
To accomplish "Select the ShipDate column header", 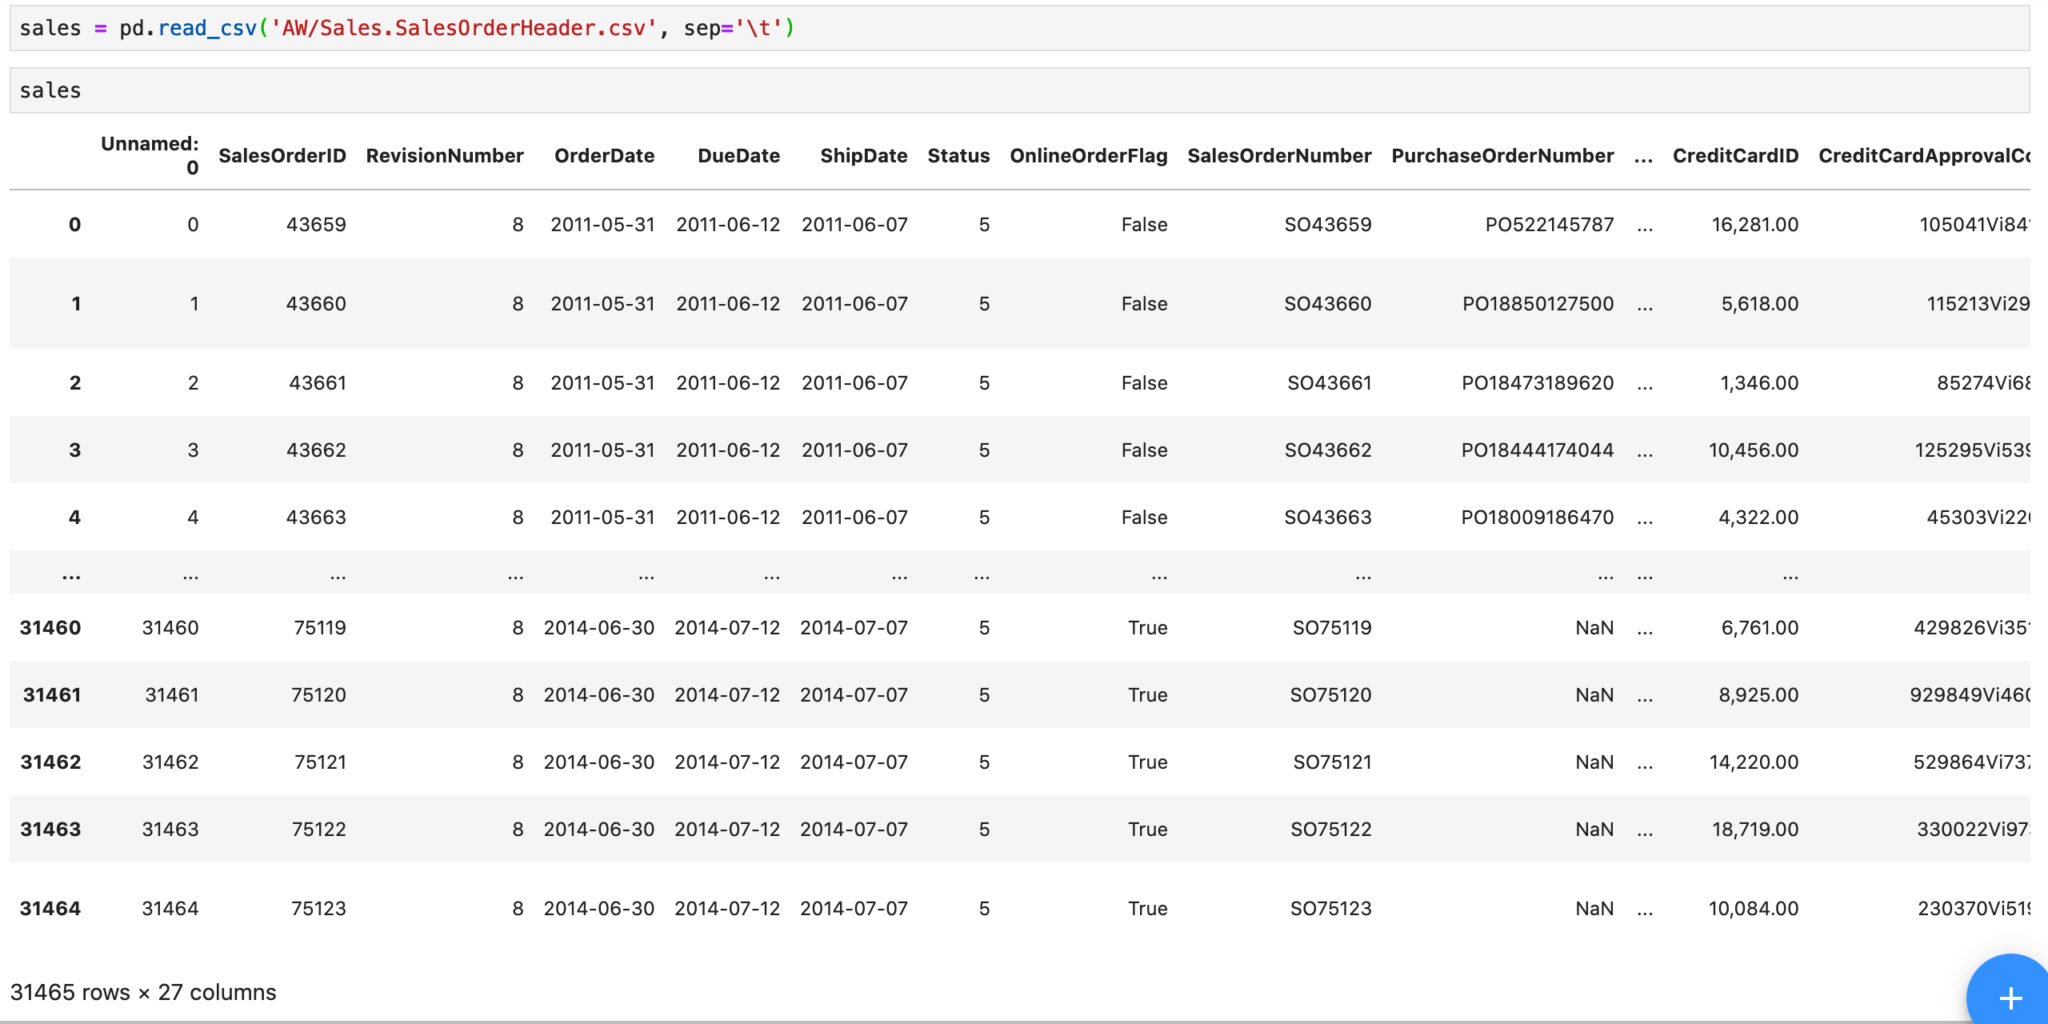I will tap(863, 156).
